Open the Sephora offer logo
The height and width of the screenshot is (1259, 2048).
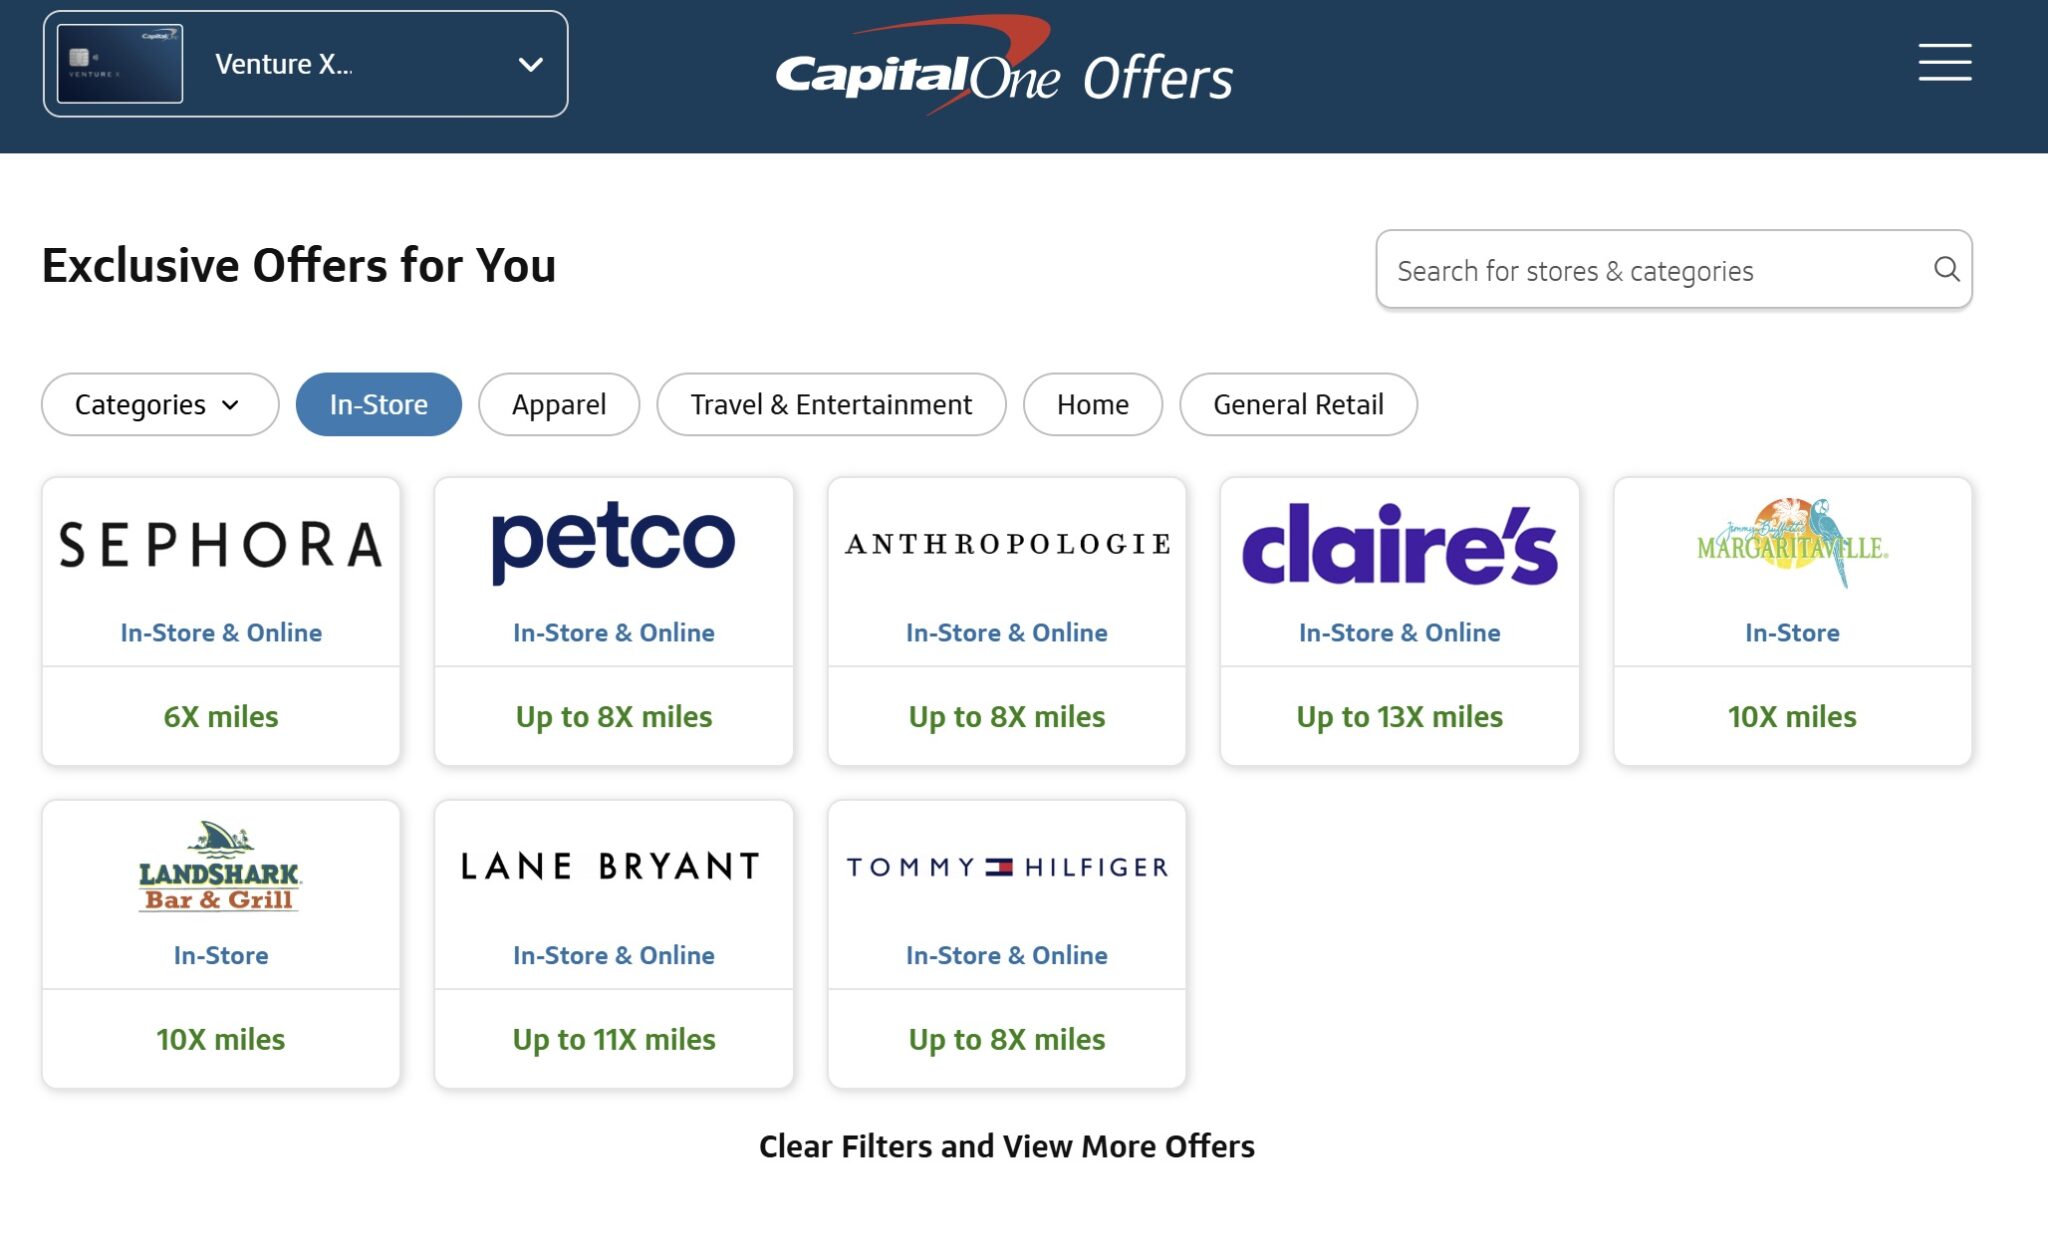[x=221, y=544]
